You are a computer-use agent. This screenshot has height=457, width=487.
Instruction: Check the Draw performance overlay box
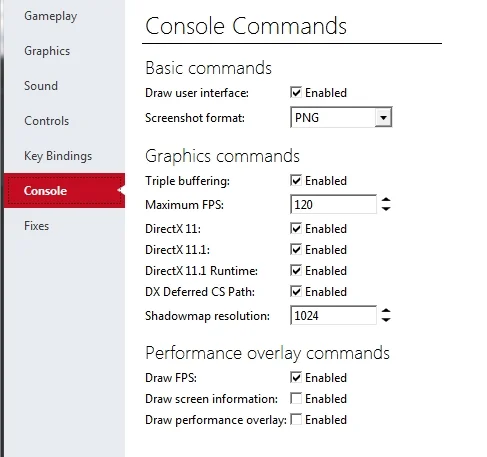(296, 419)
